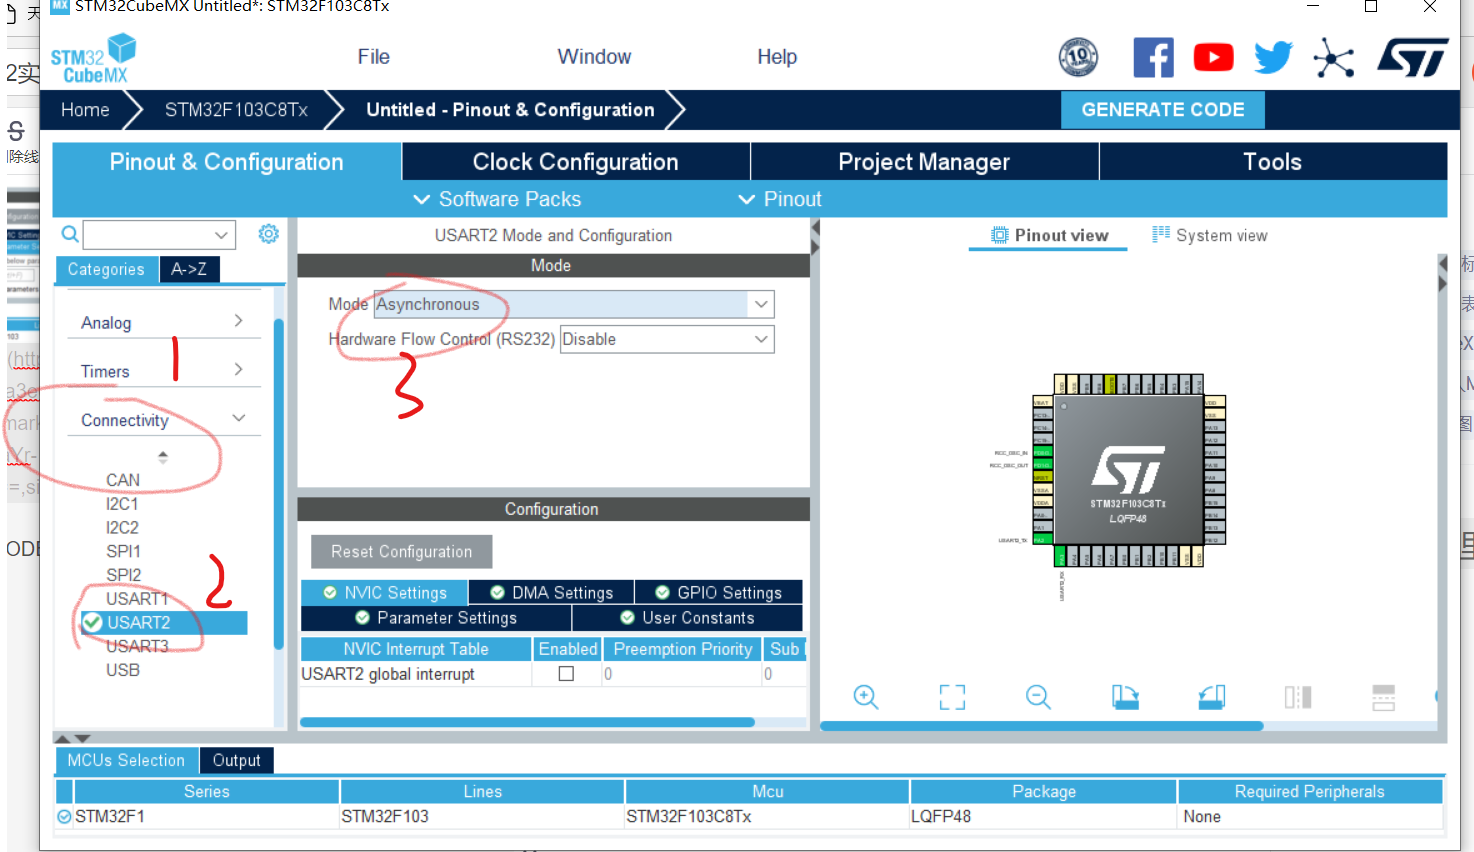The height and width of the screenshot is (852, 1474).
Task: Open the DMA Settings tab
Action: point(551,593)
